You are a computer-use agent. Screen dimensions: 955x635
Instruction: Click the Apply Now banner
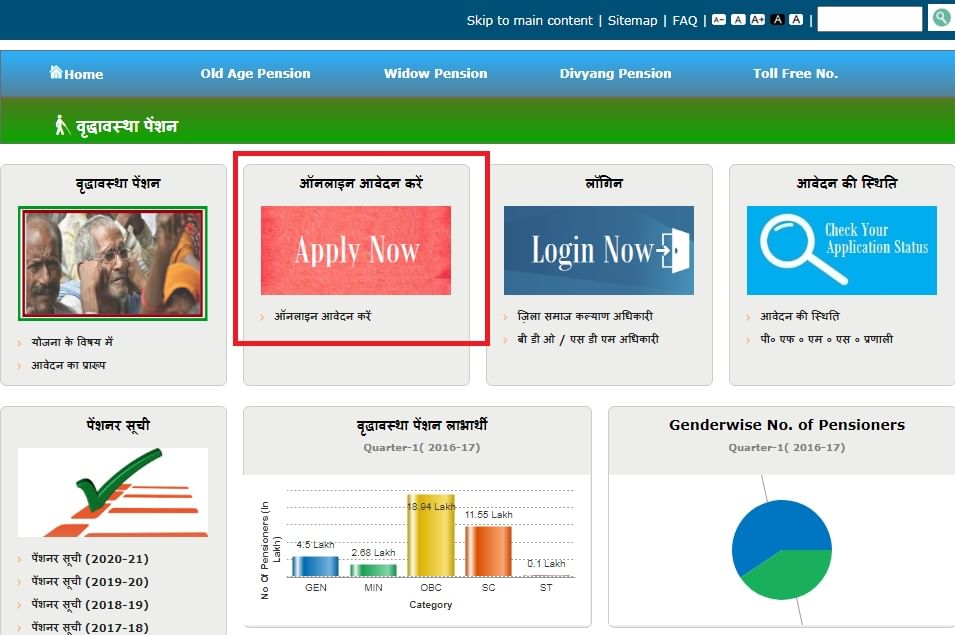tap(355, 251)
